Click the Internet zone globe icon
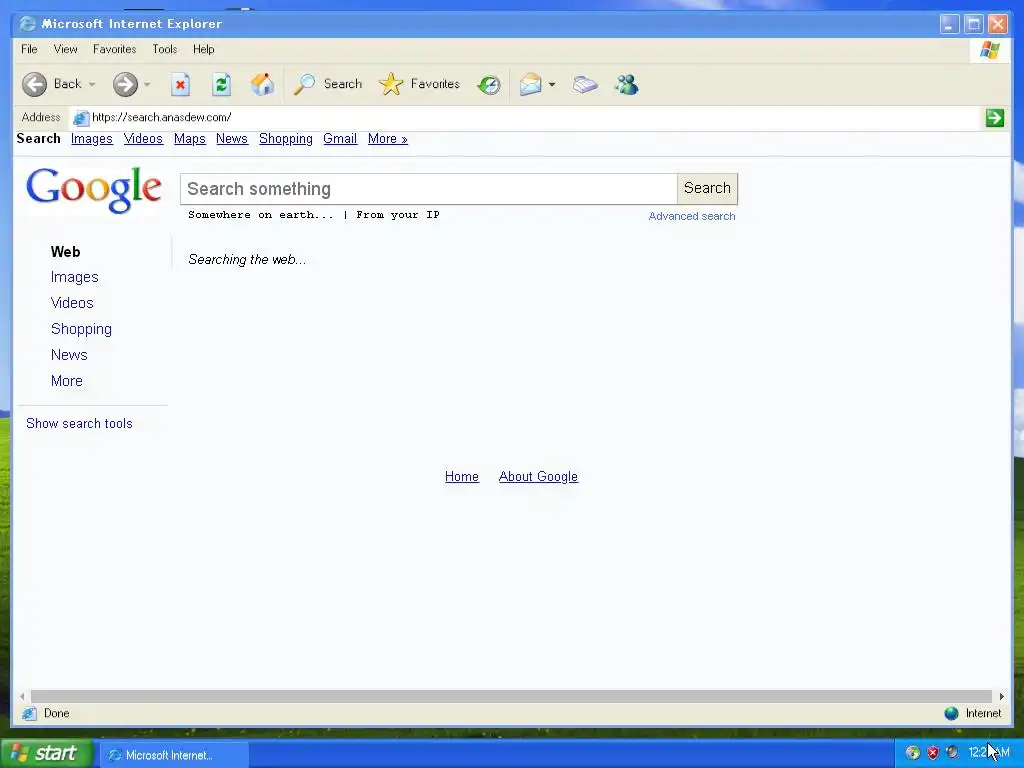 point(952,714)
